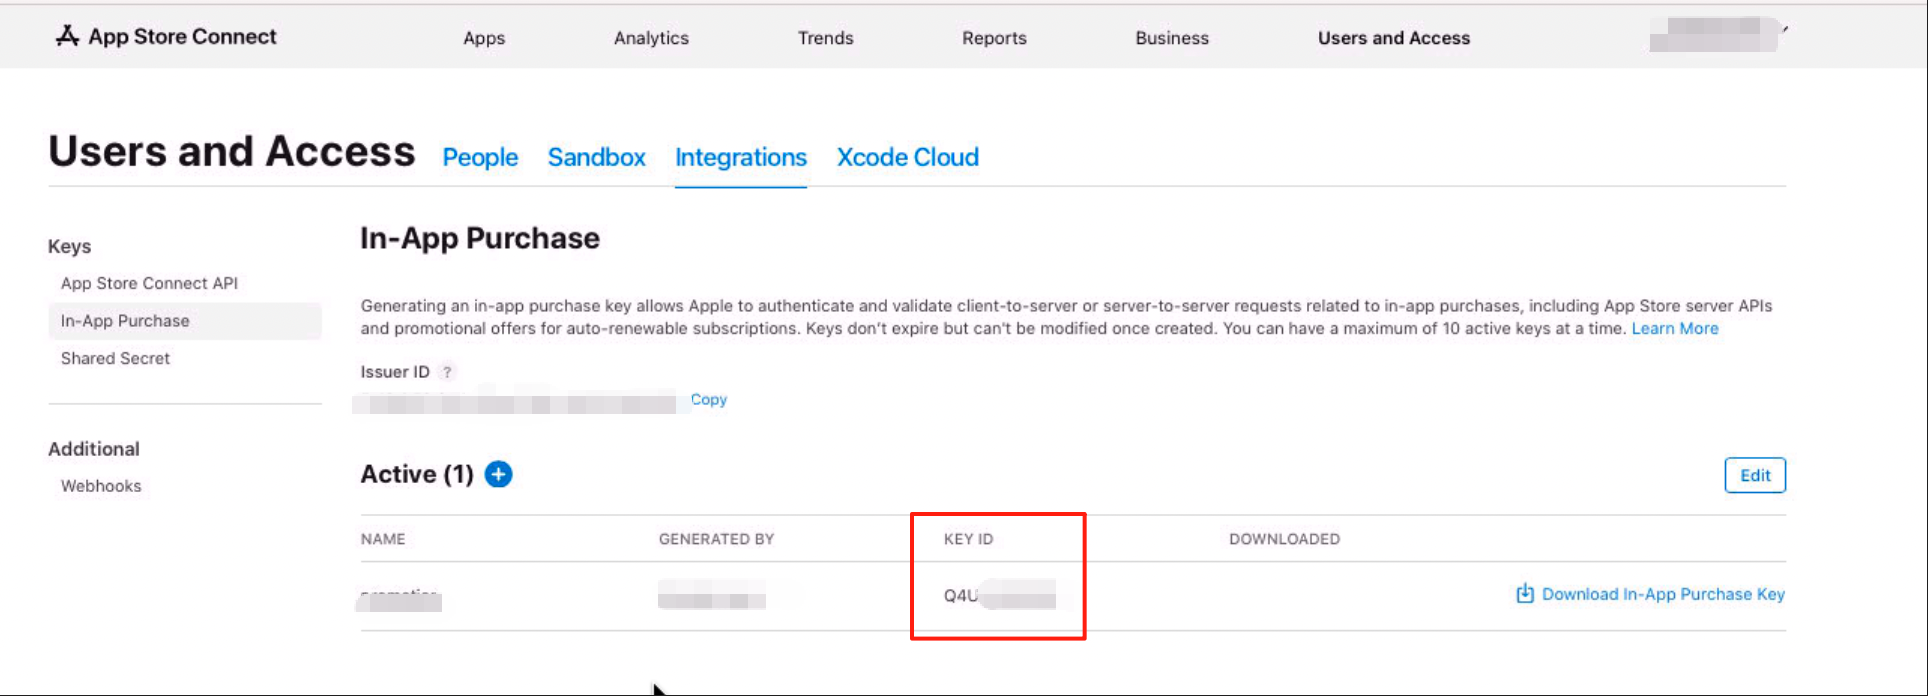This screenshot has width=1928, height=696.
Task: Select Users and Access in top navigation
Action: click(1393, 38)
